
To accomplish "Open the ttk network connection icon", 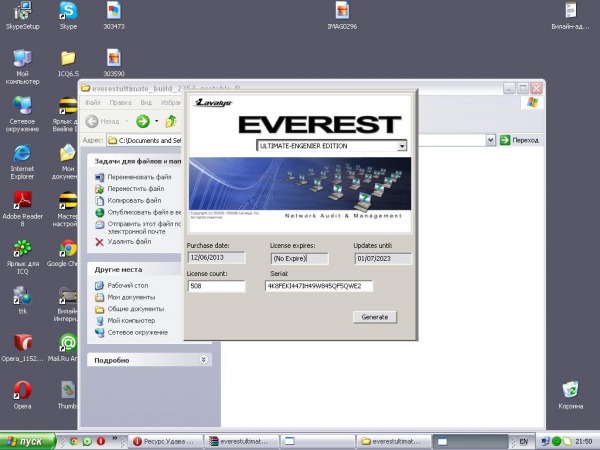I will pyautogui.click(x=22, y=300).
